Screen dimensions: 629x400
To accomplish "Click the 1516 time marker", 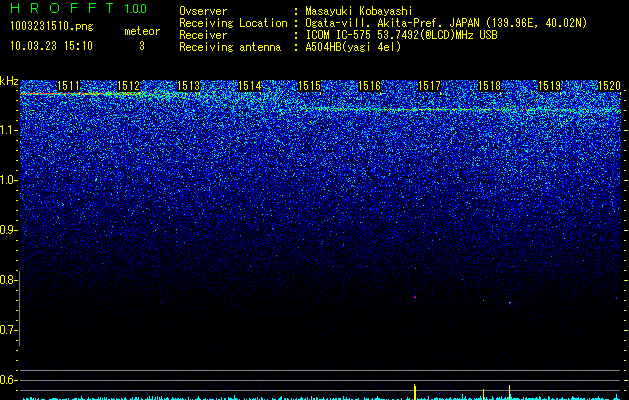I will (369, 86).
